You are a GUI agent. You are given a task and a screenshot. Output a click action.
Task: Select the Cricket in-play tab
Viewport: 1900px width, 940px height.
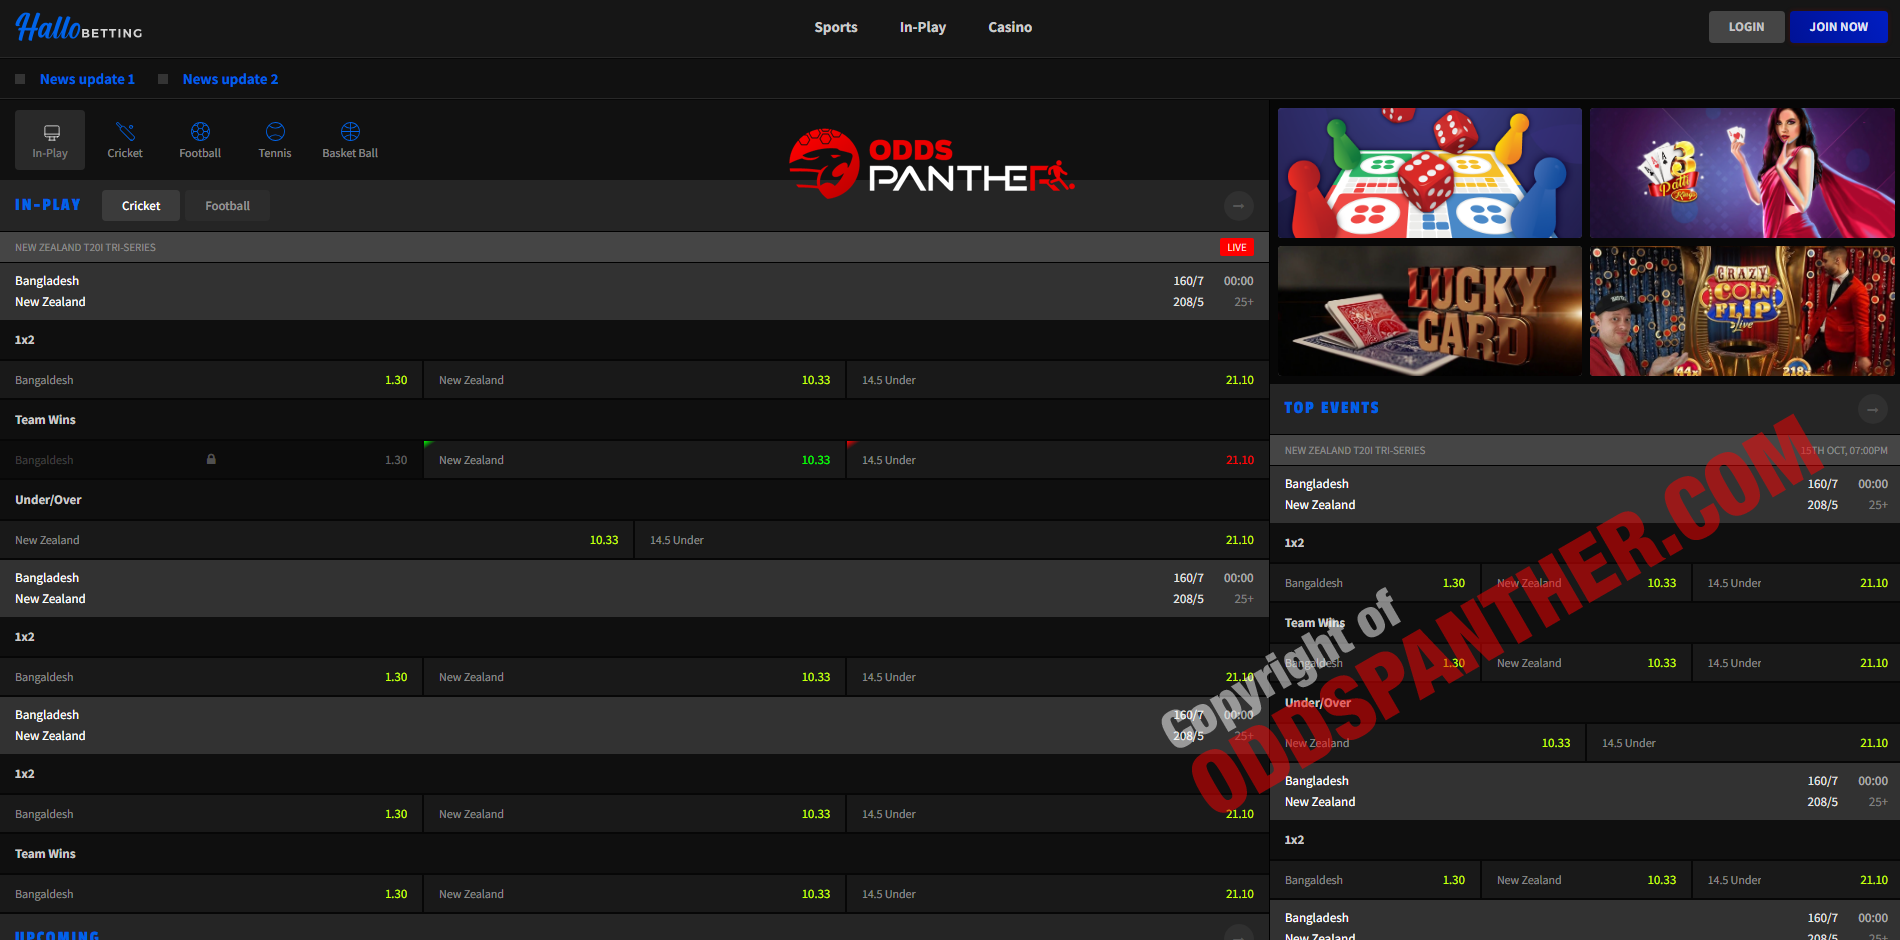click(141, 206)
